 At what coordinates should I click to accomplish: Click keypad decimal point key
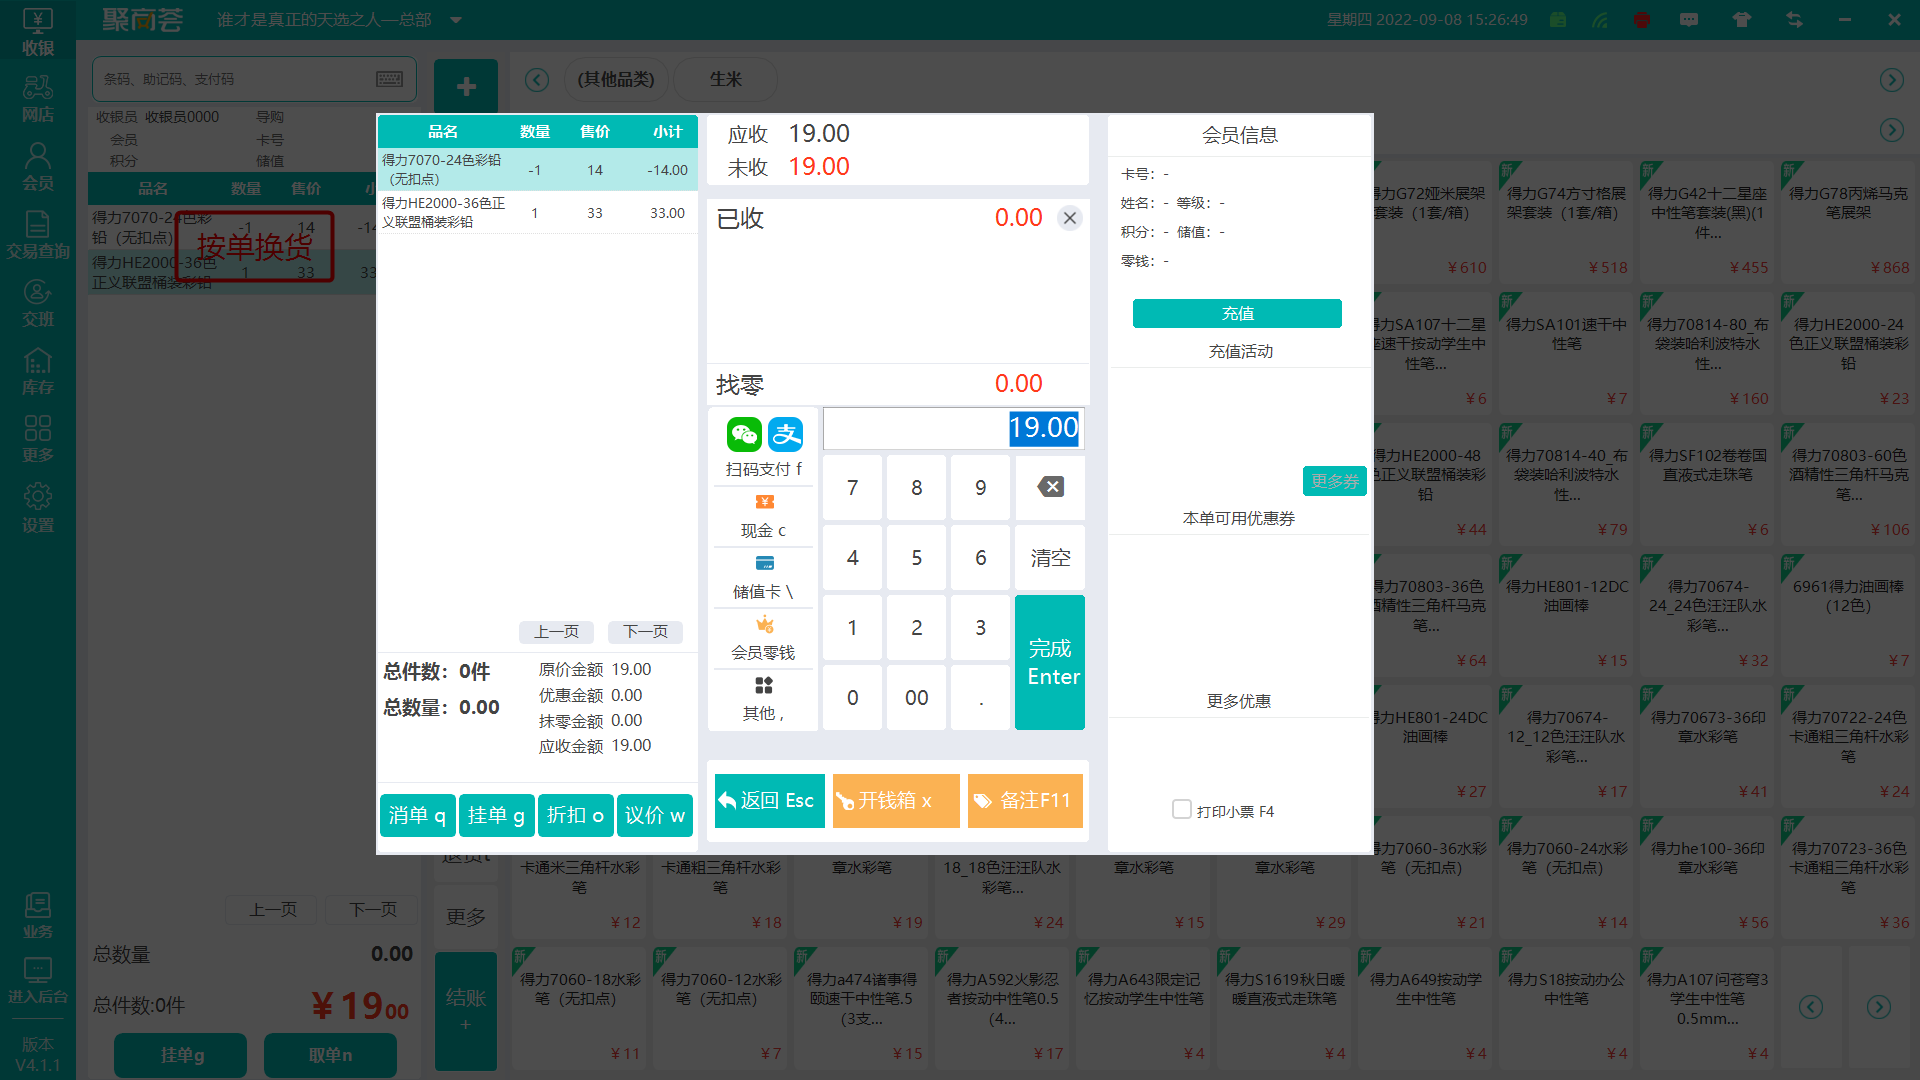pos(980,697)
